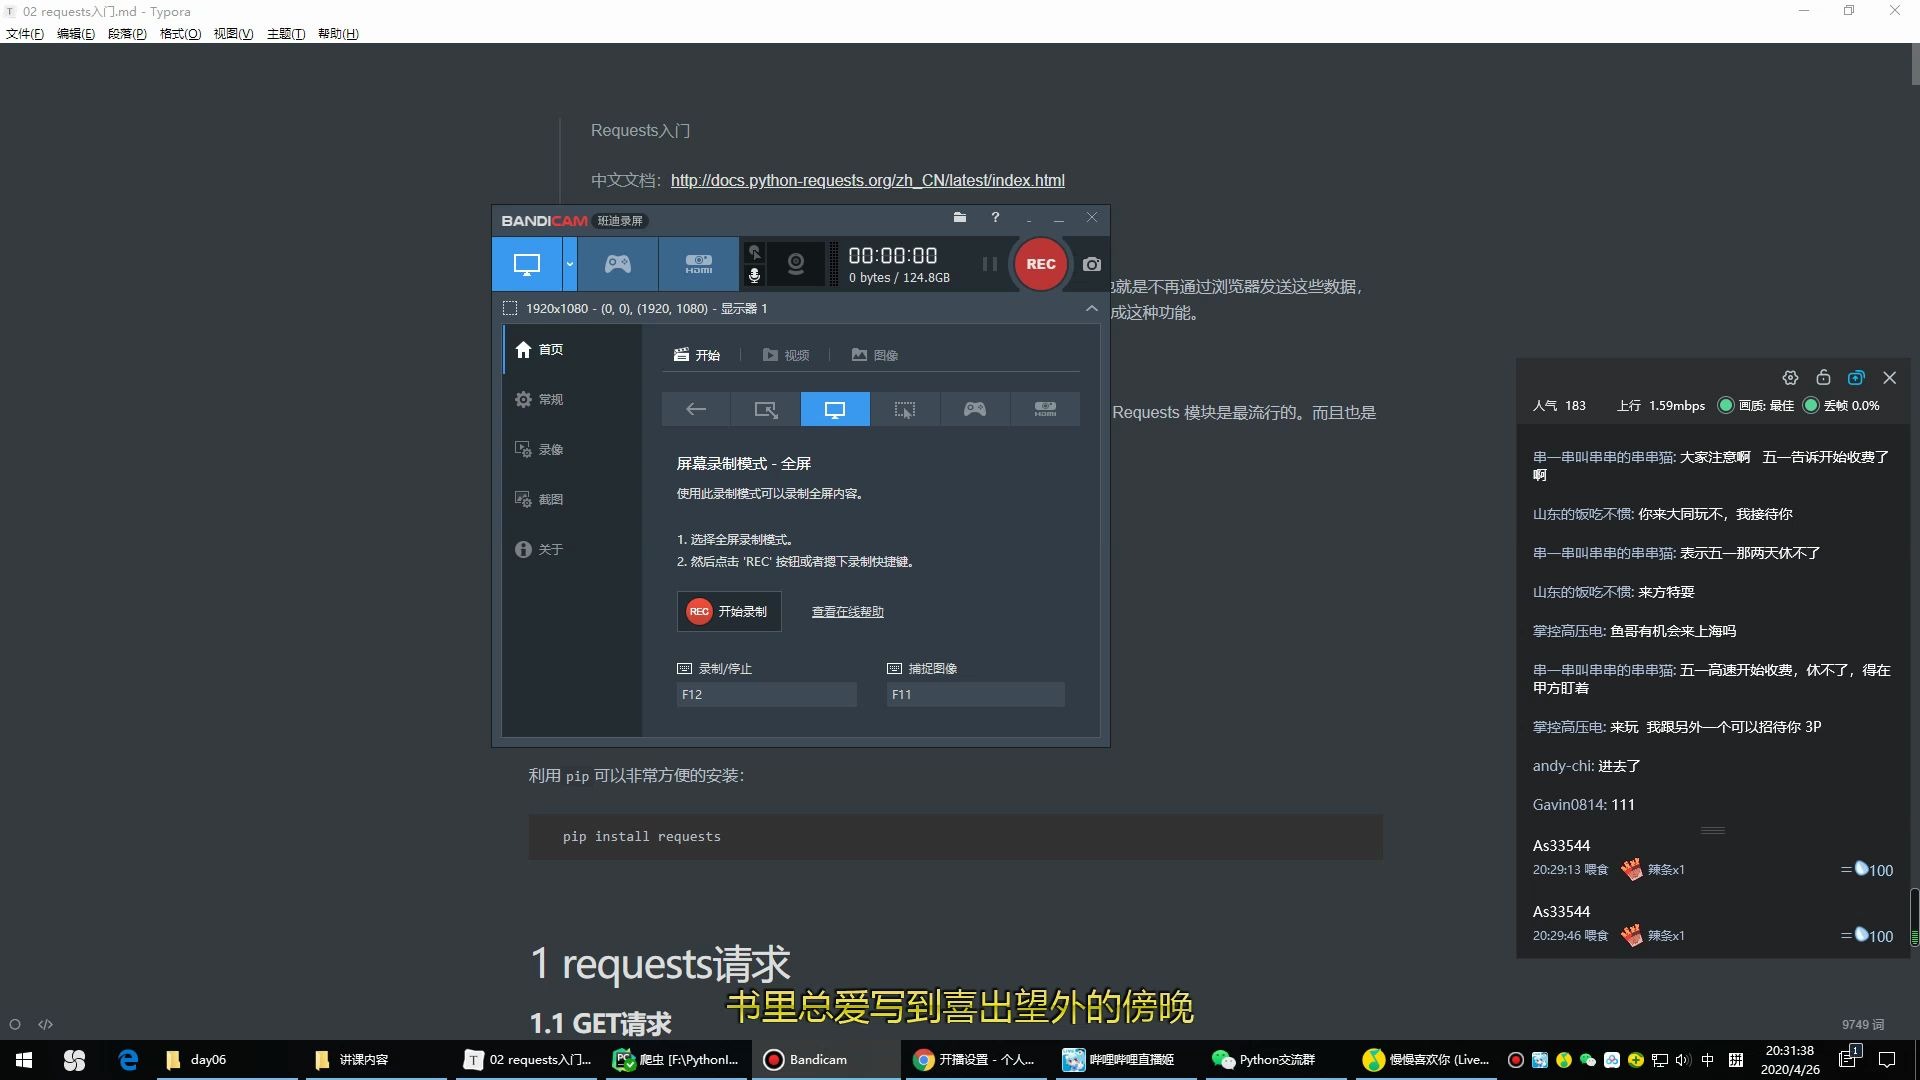Open the screen recording mode dropdown arrow
Screen dimensions: 1920x1080
pos(569,264)
